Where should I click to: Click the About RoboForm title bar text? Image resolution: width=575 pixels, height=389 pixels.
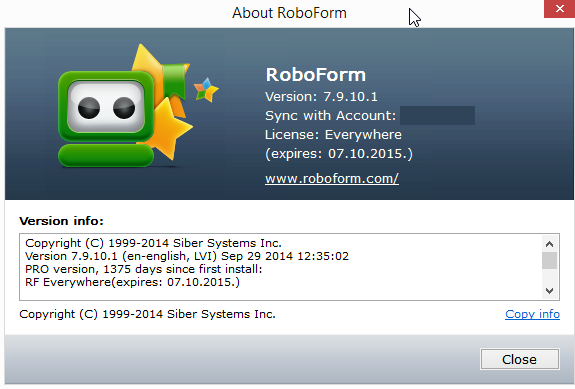click(289, 13)
